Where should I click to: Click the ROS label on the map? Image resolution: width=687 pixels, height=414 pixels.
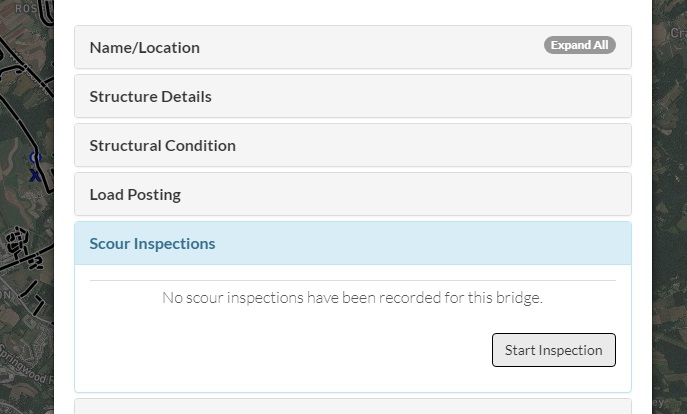26,8
